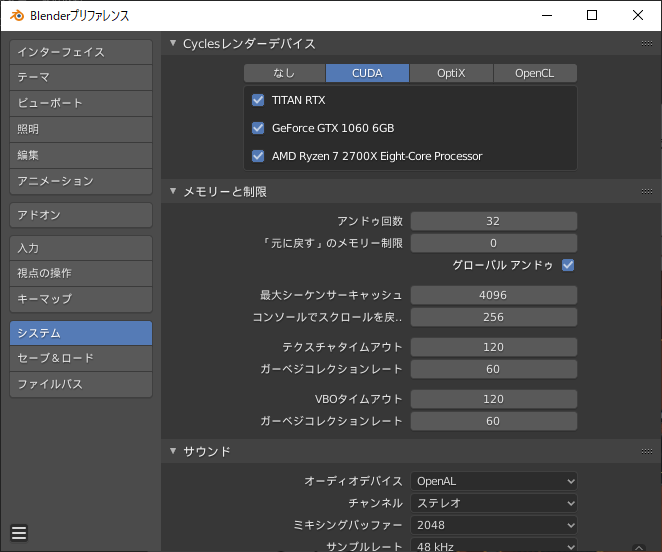Screen dimensions: 662x552
Task: Switch to アニメーション preferences
Action: (x=81, y=181)
